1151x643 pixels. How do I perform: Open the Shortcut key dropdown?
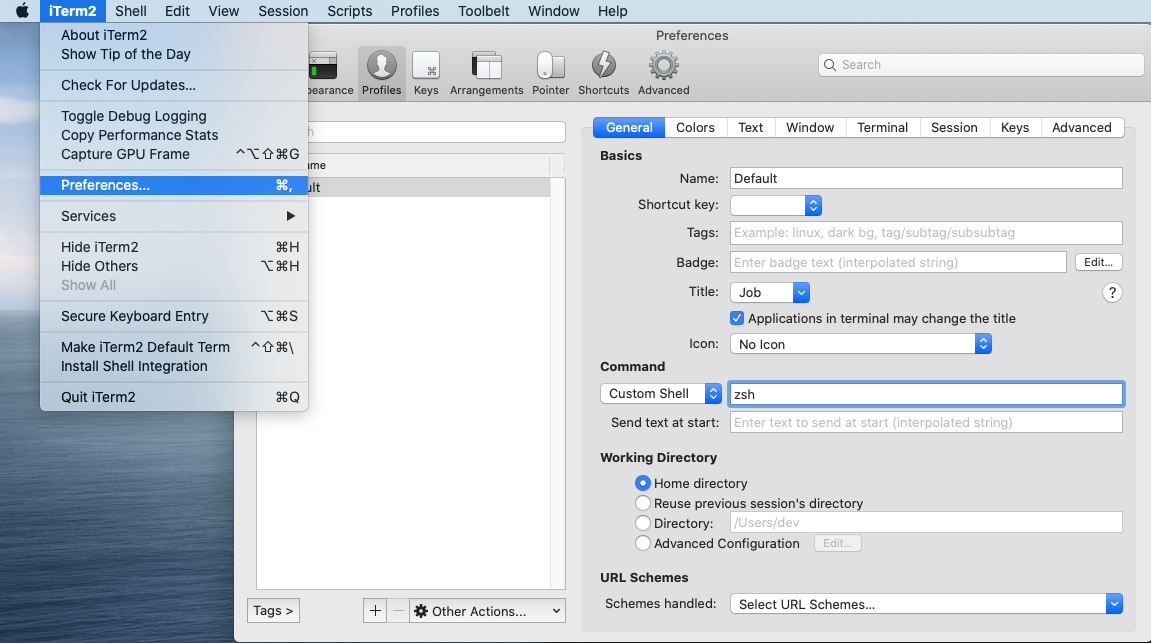(776, 206)
